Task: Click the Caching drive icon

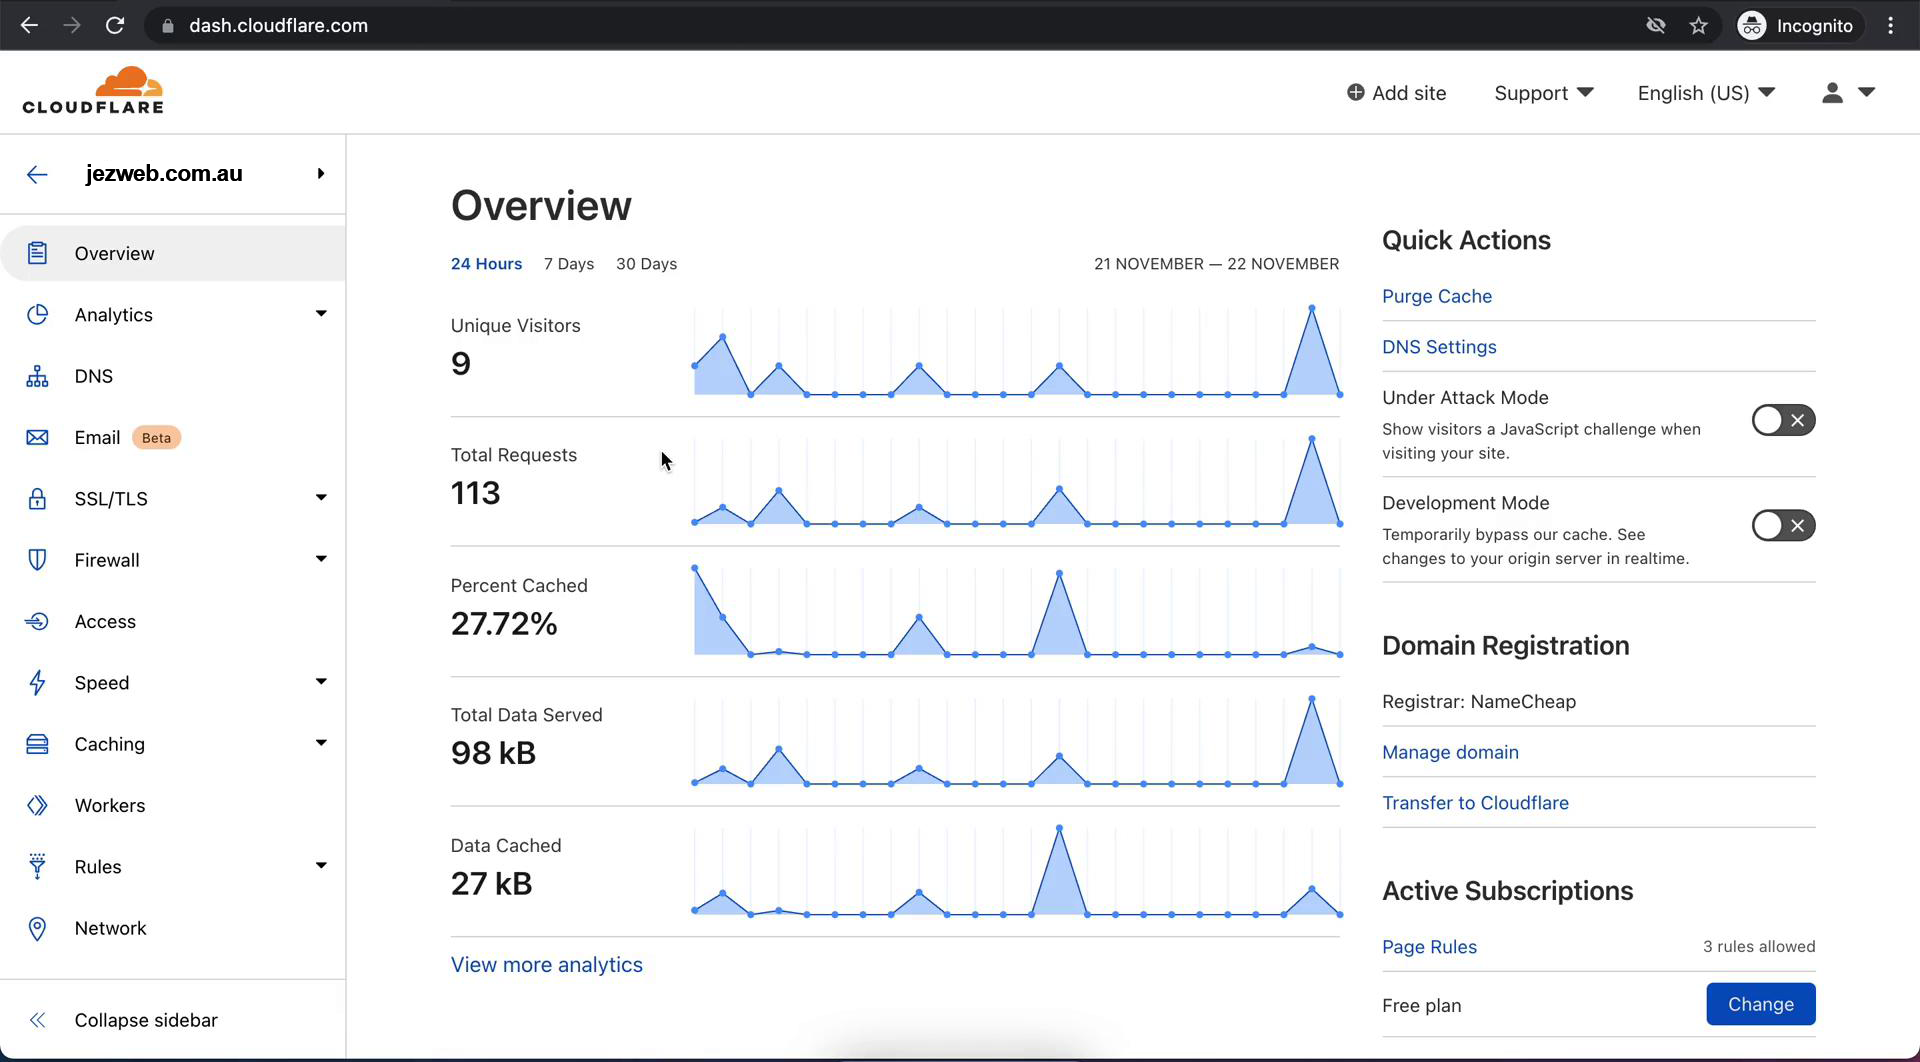Action: (x=37, y=744)
